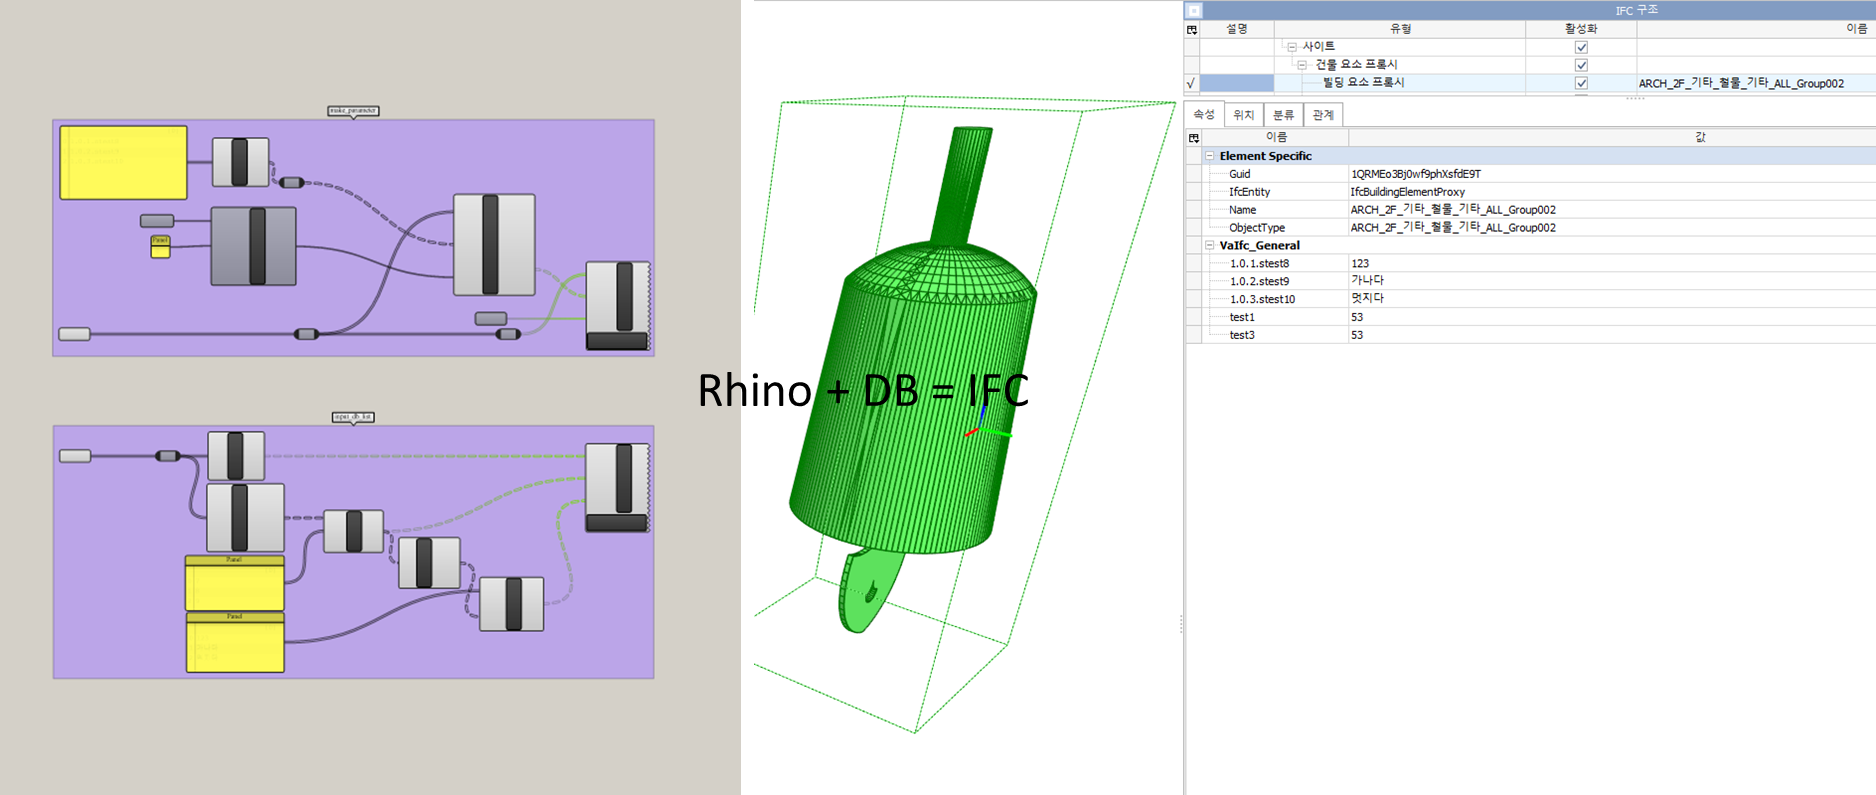The width and height of the screenshot is (1876, 795).
Task: Collapse the Element Specific property group
Action: tap(1210, 156)
